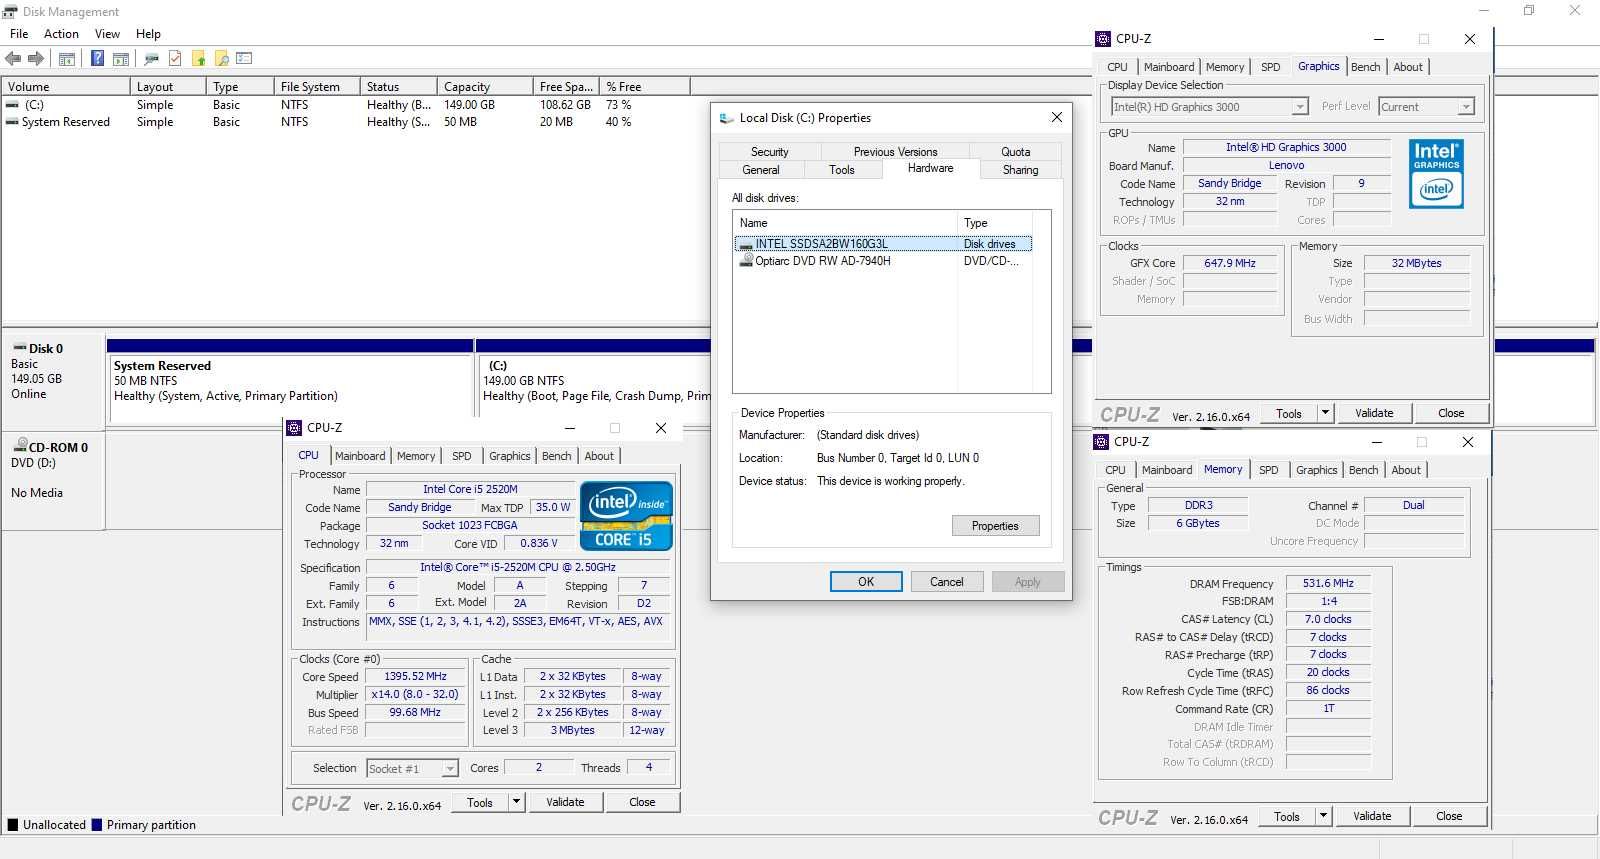Expand Tools arrow in CPU-Z Graphics window

coord(1325,413)
